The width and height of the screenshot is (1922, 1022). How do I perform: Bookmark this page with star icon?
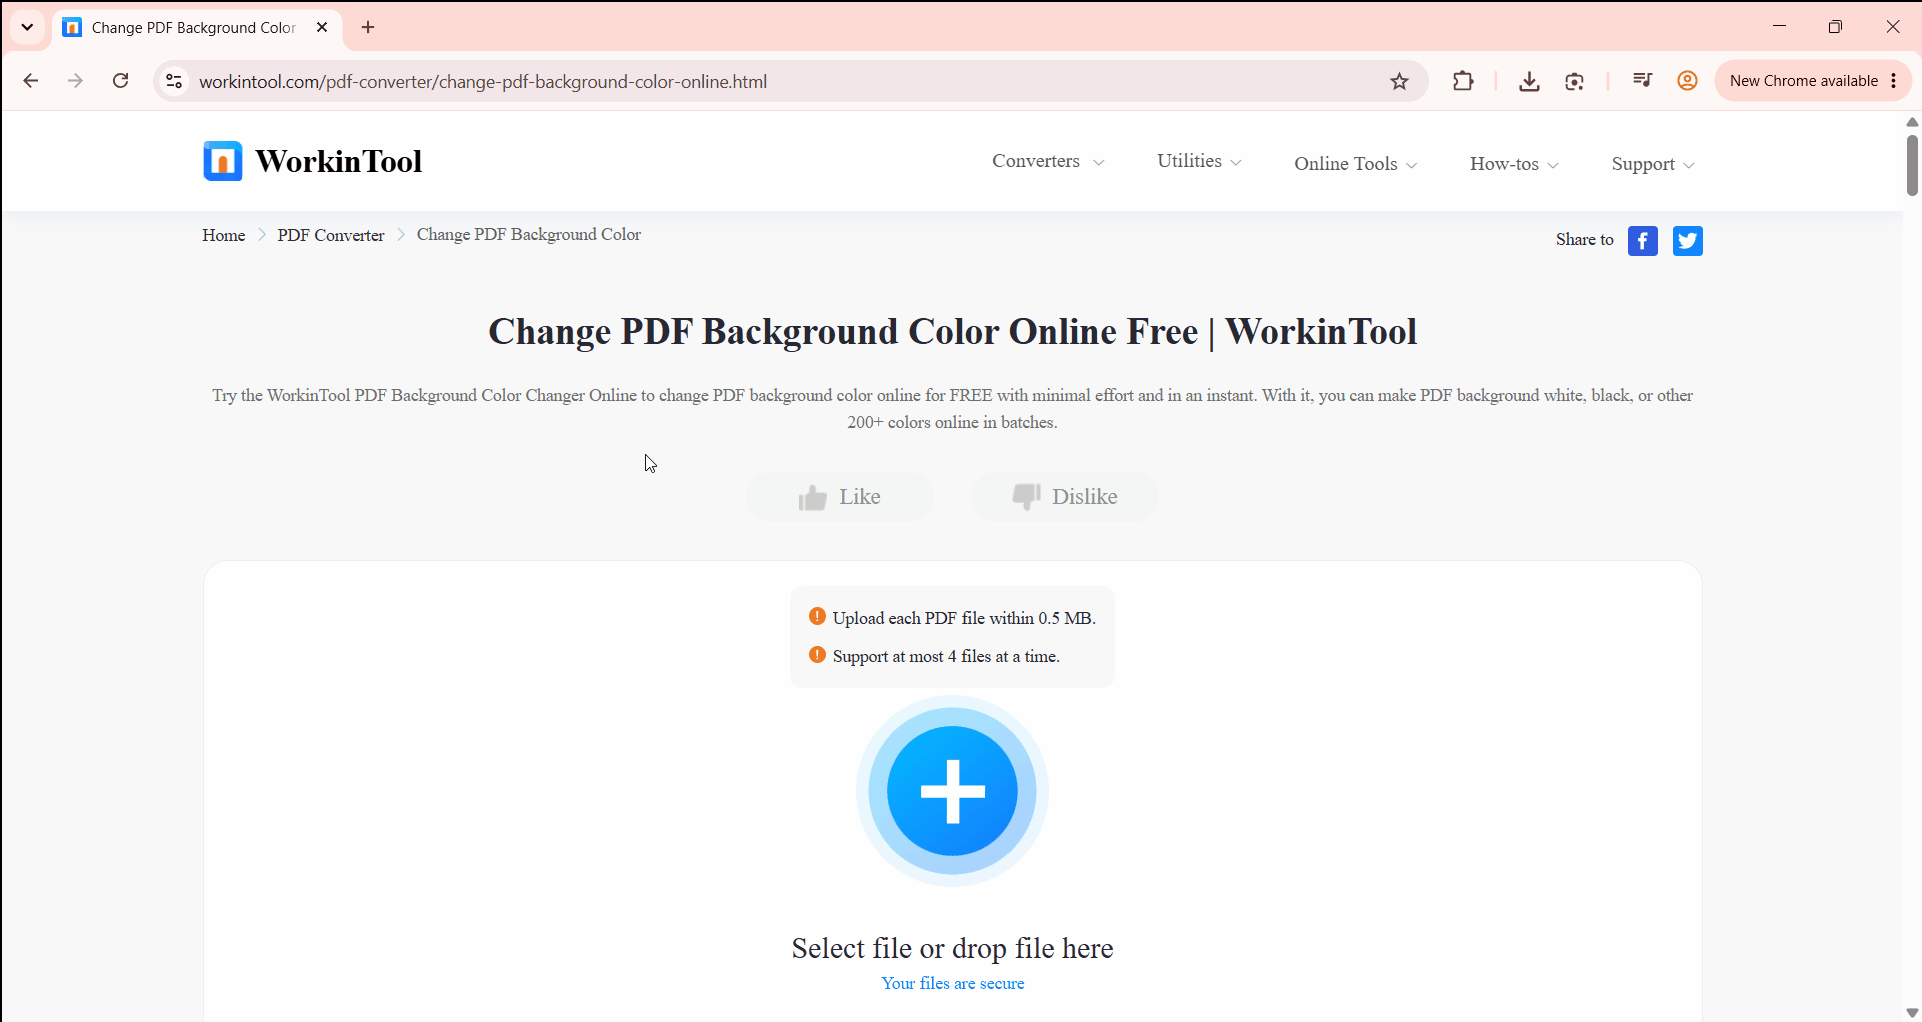click(x=1399, y=81)
